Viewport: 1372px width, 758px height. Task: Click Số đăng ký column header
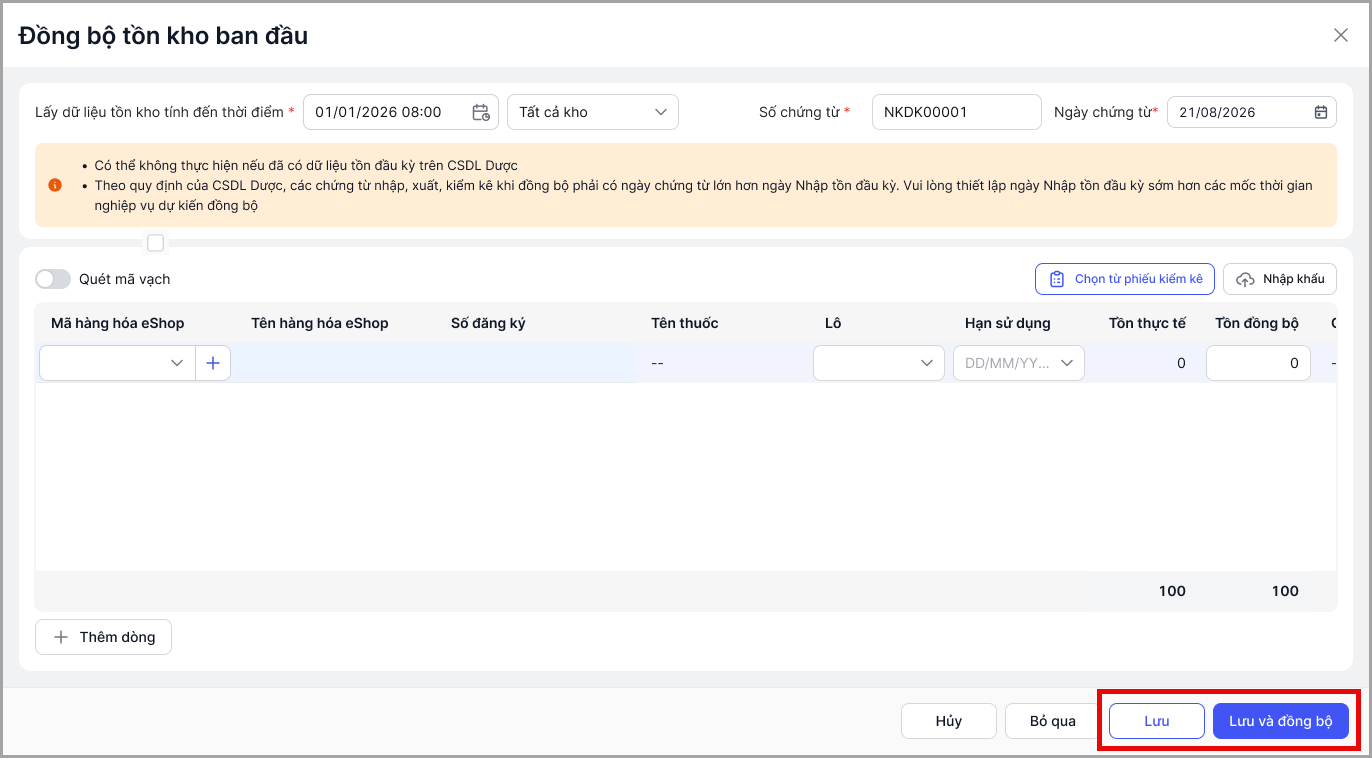pyautogui.click(x=488, y=323)
